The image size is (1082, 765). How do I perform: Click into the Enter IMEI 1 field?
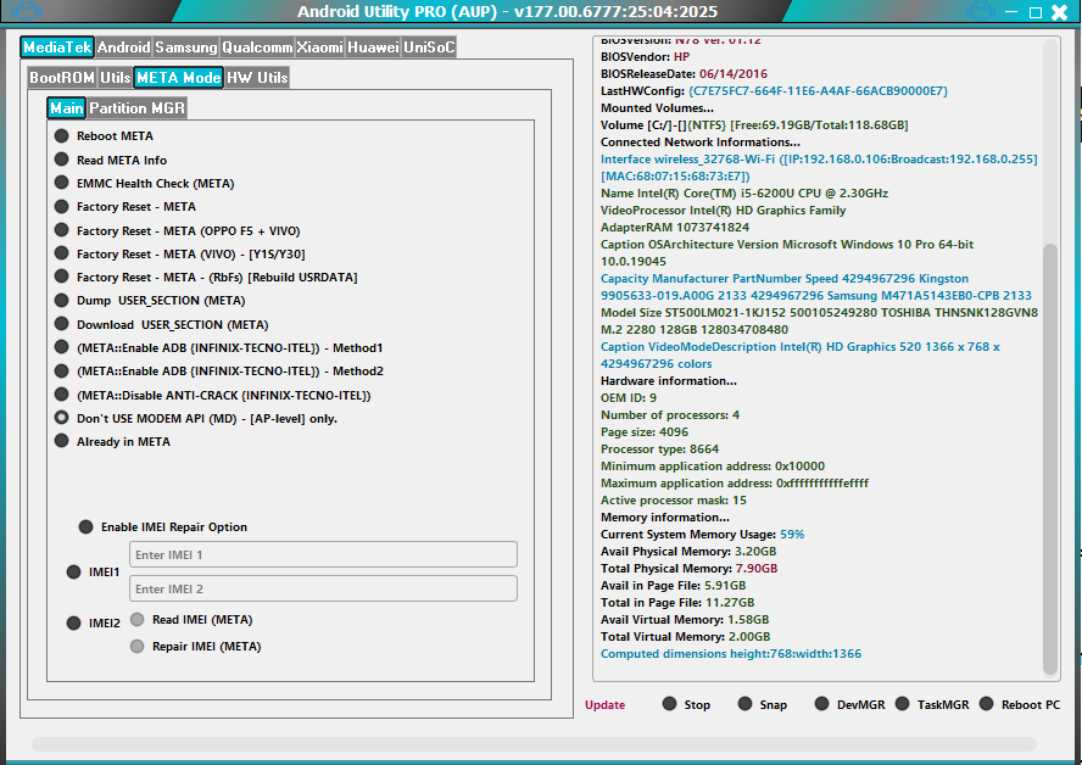320,555
